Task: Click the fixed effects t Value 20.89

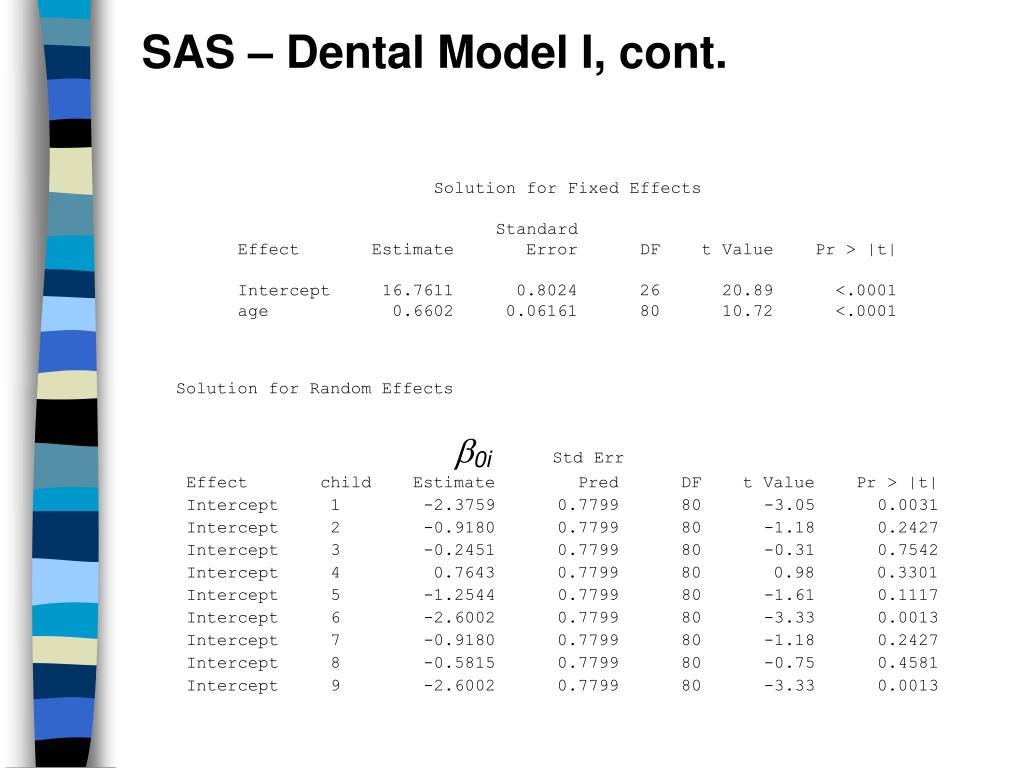Action: [x=747, y=291]
